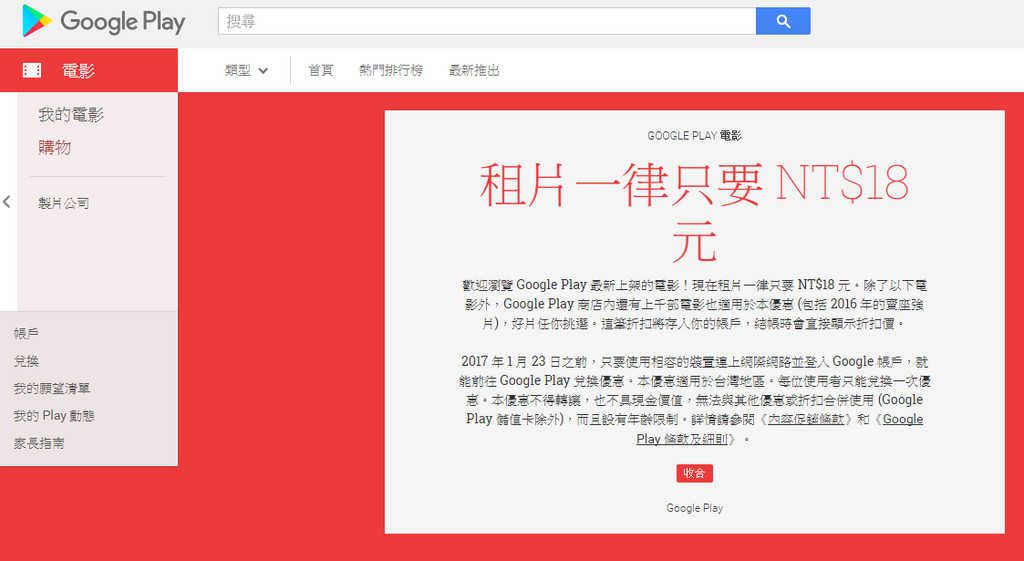Go to the 首頁 tab
Screen dimensions: 1024x561
pos(320,70)
